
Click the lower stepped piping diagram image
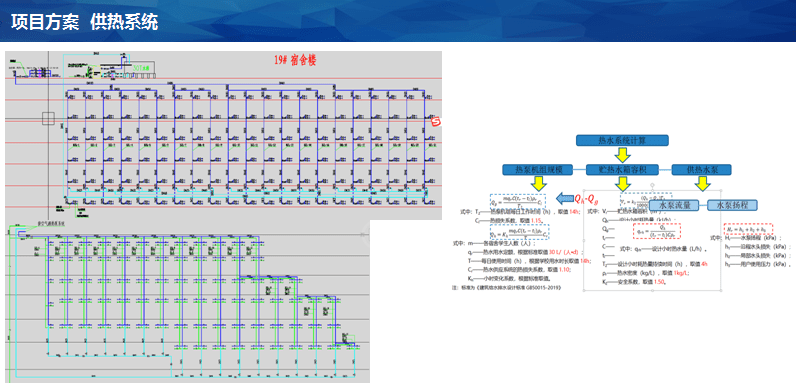(x=187, y=302)
